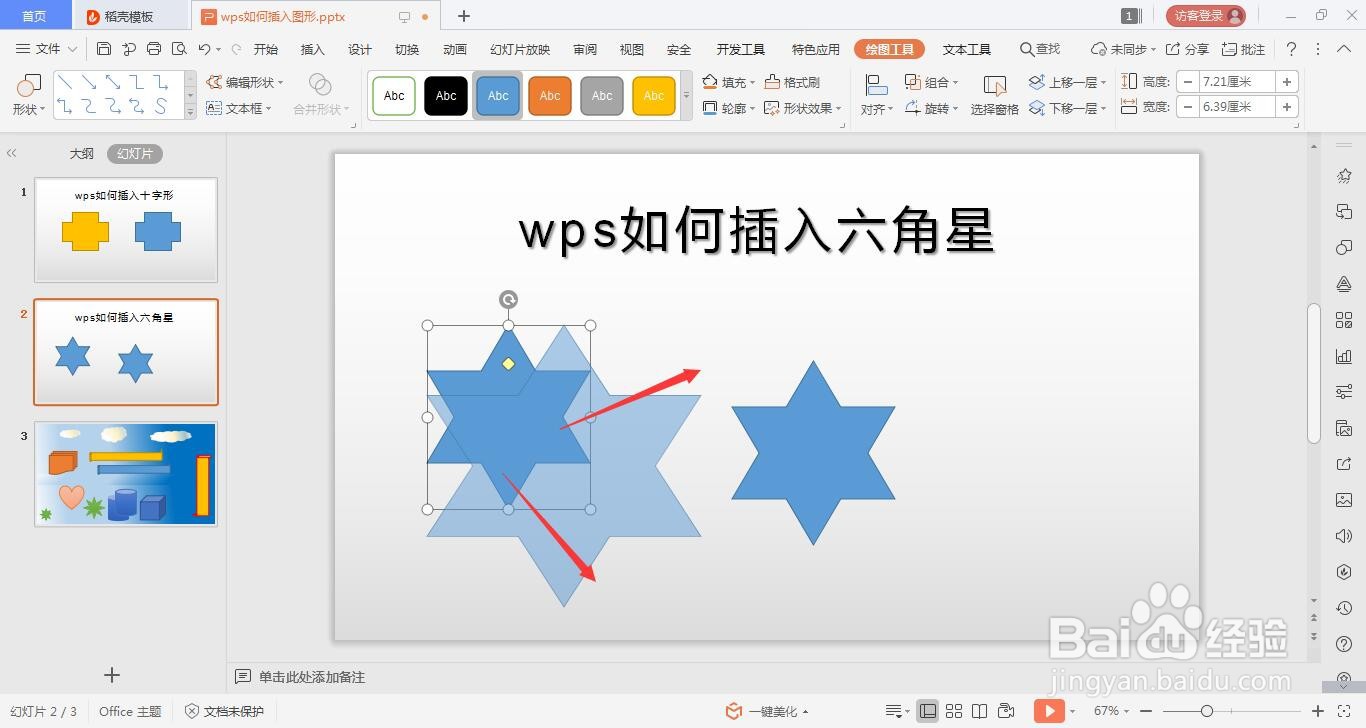Switch to reading view in status bar
Image resolution: width=1366 pixels, height=728 pixels.
click(x=980, y=711)
